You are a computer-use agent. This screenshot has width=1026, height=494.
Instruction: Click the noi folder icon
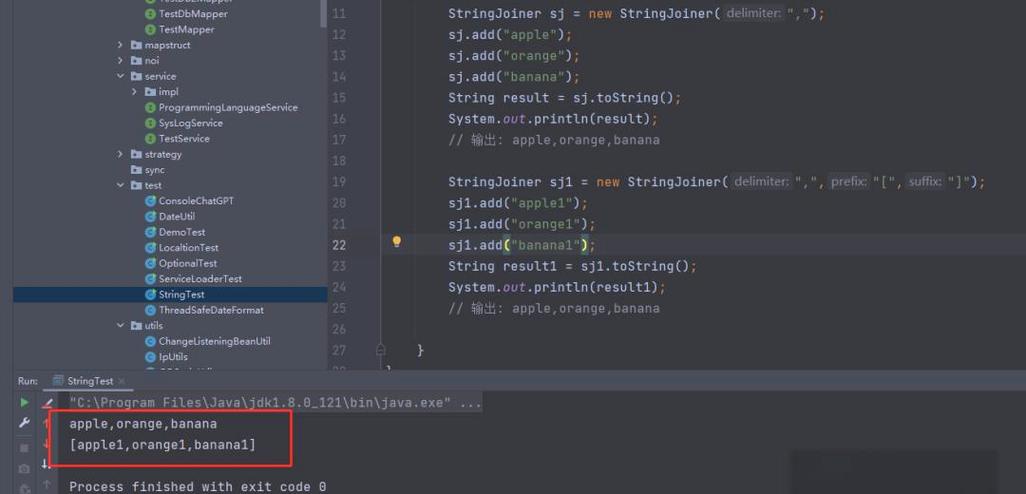(x=136, y=61)
